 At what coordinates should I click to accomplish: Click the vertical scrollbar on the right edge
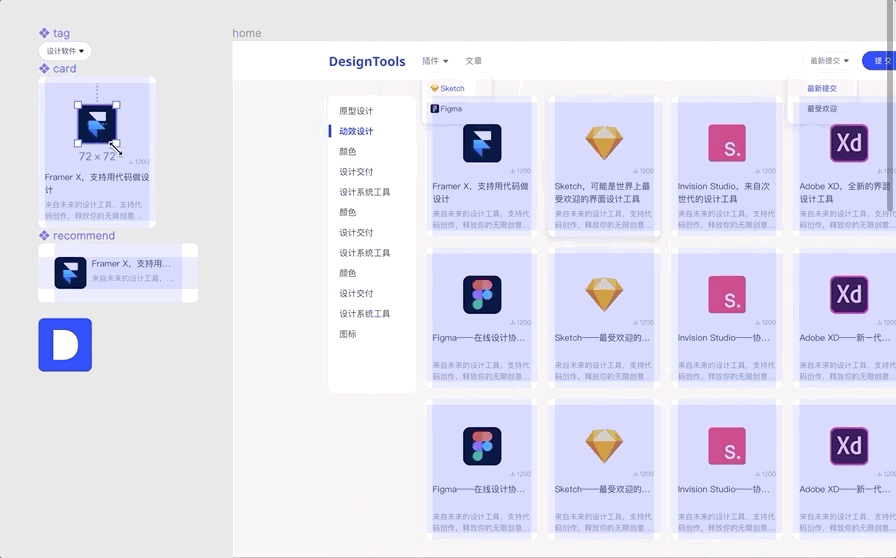(891, 106)
